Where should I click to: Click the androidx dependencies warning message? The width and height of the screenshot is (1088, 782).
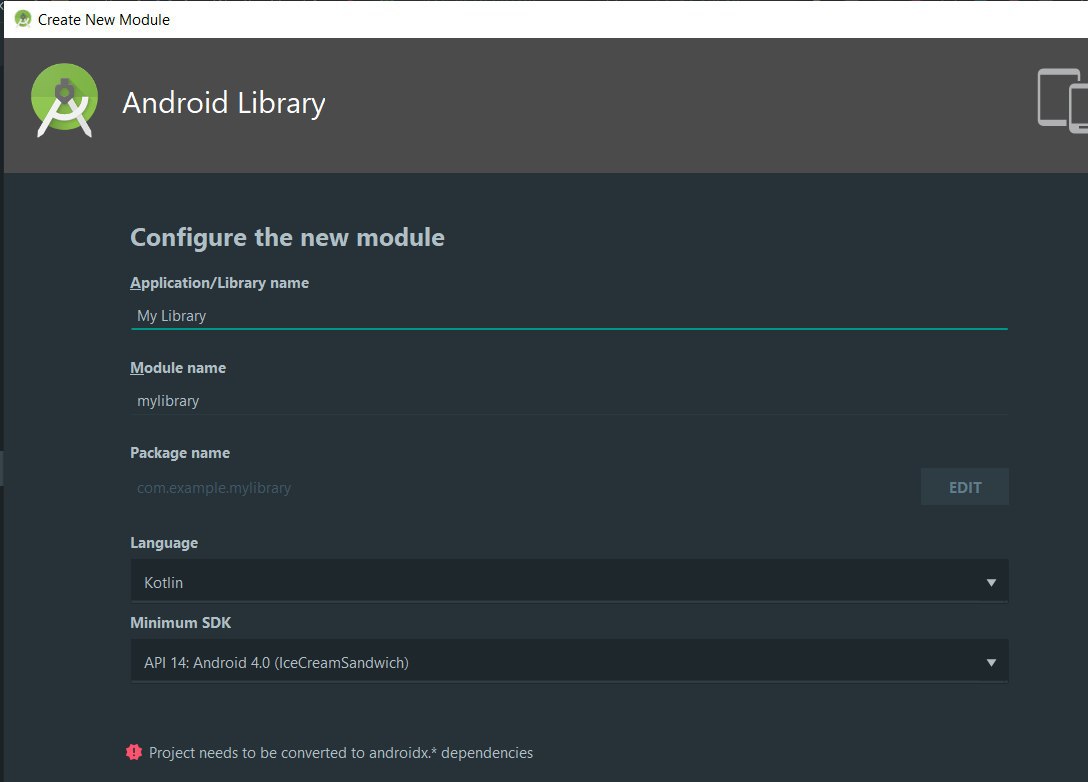coord(341,753)
